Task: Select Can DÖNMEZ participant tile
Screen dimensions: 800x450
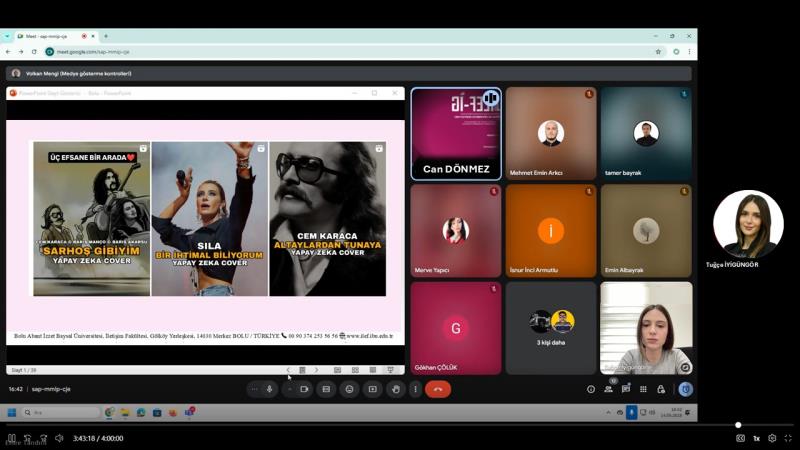Action: 456,134
